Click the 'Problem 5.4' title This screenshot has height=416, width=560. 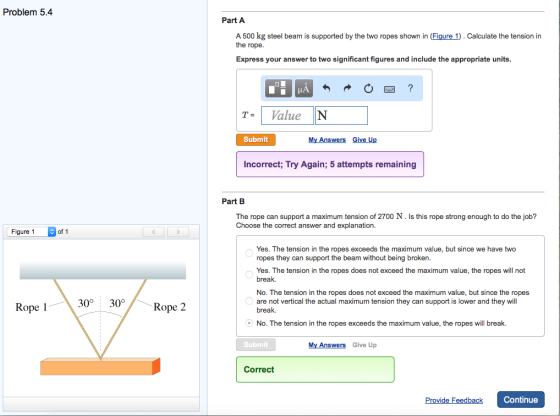[28, 12]
